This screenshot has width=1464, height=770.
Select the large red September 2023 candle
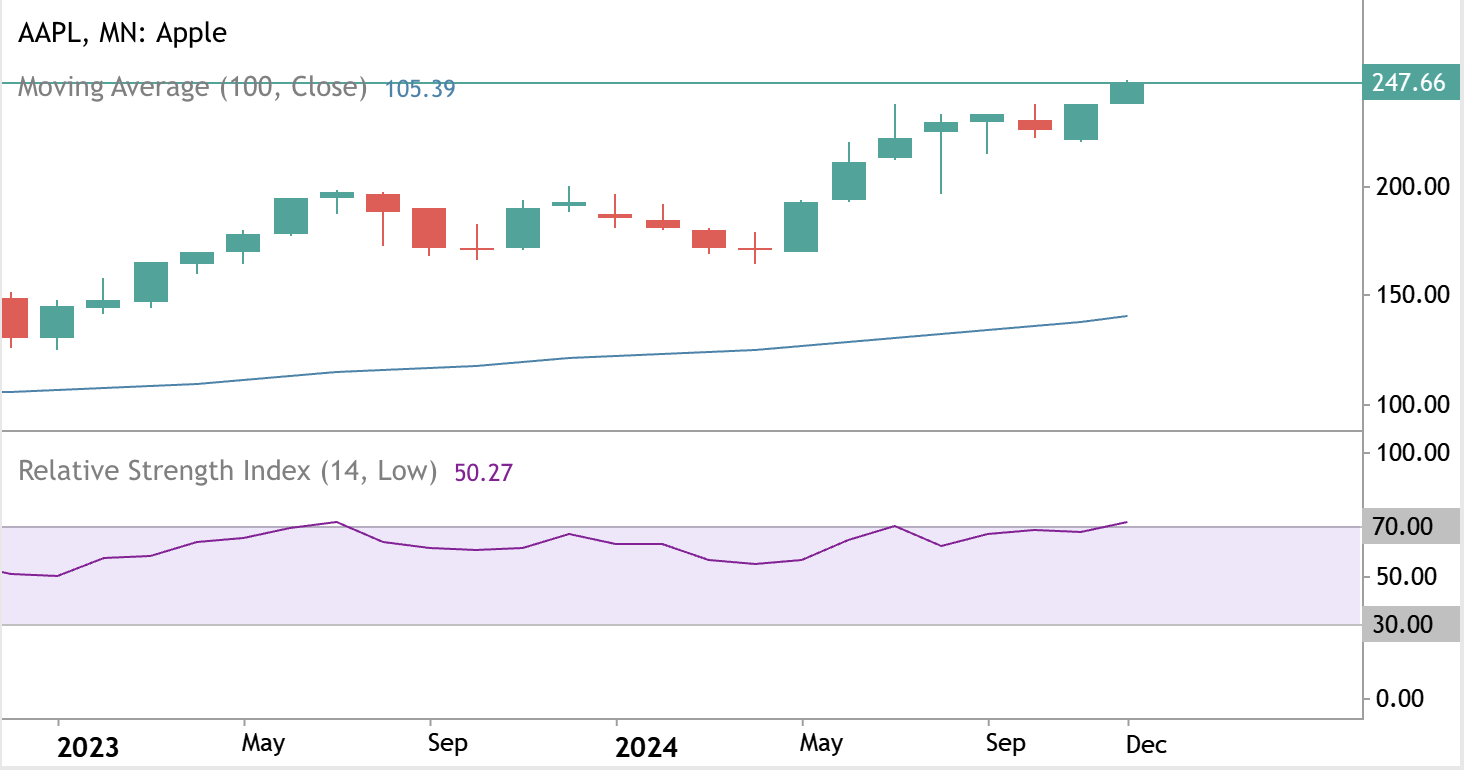[x=429, y=227]
